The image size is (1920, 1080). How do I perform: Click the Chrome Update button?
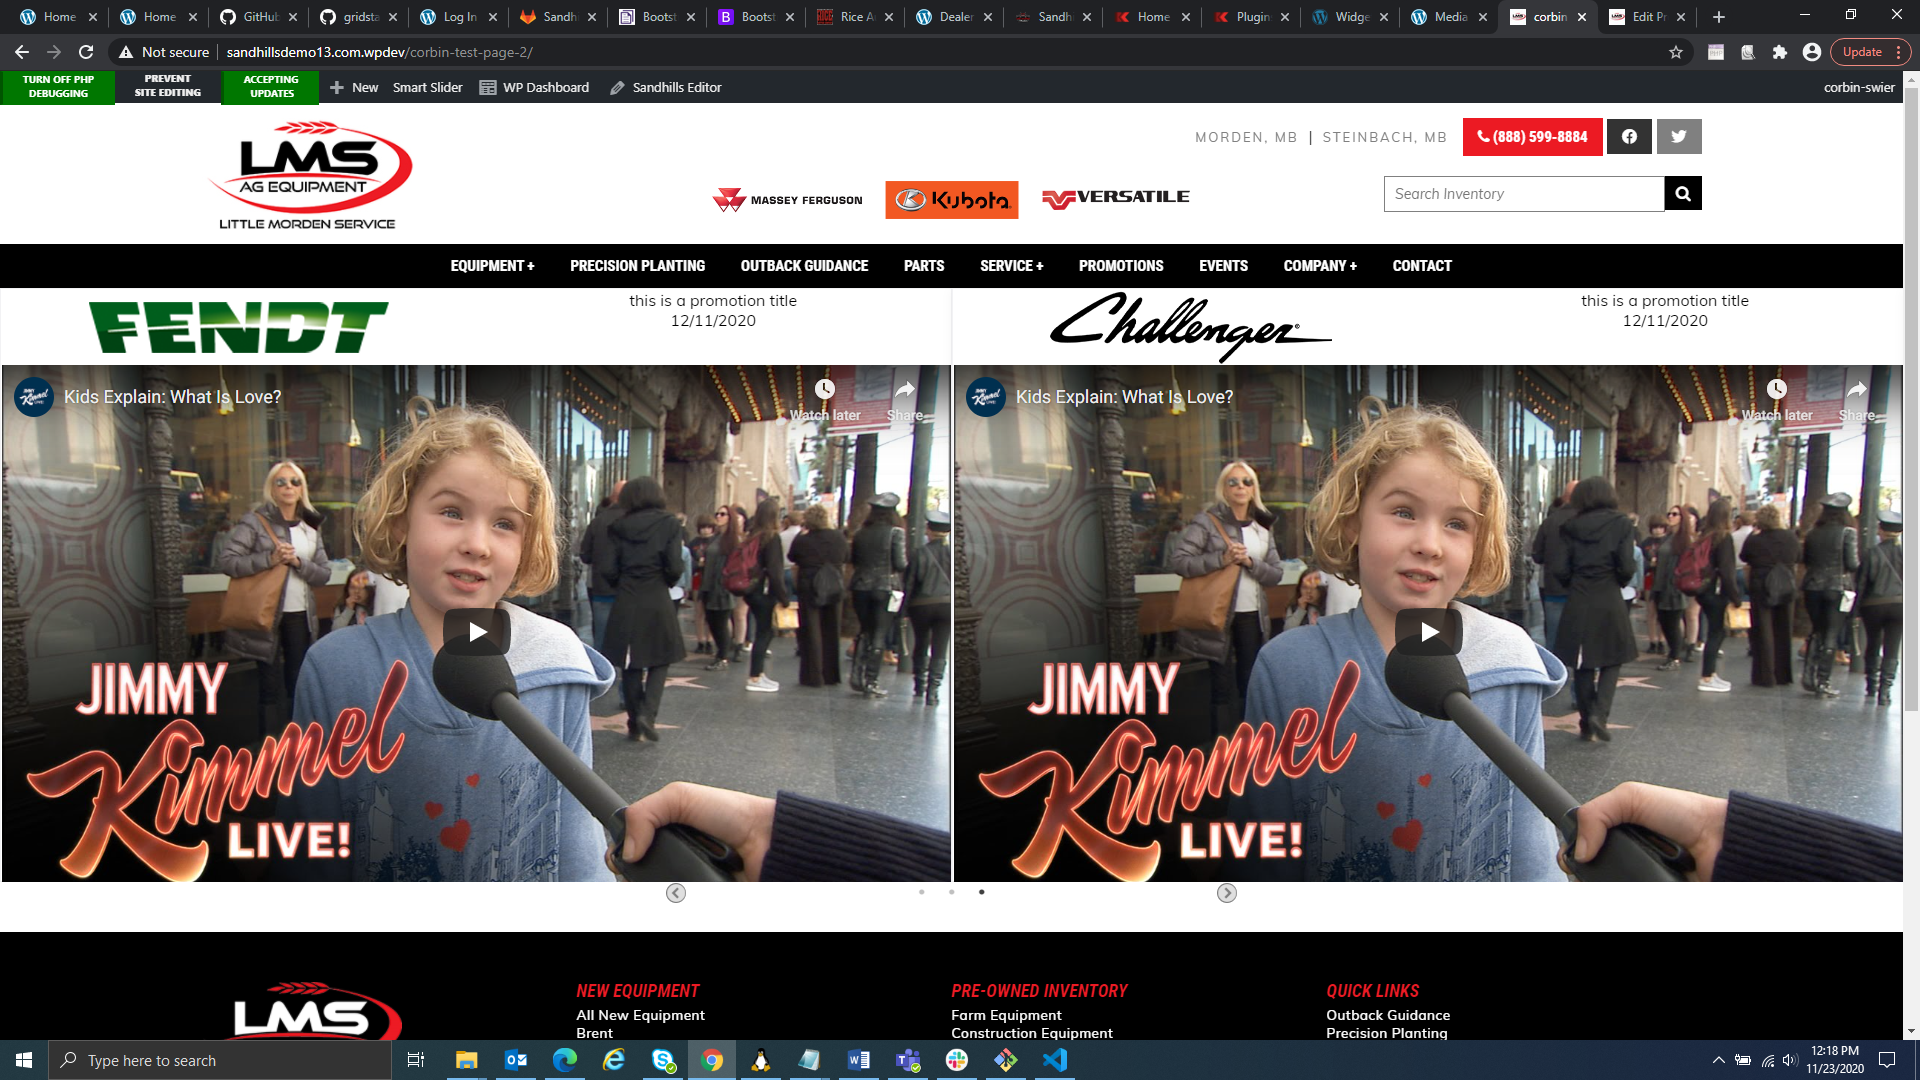point(1862,52)
